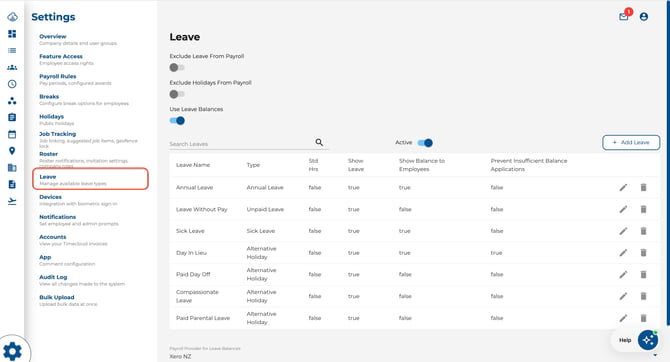Edit the Paid Parental Leave row
670x362 pixels.
[623, 318]
